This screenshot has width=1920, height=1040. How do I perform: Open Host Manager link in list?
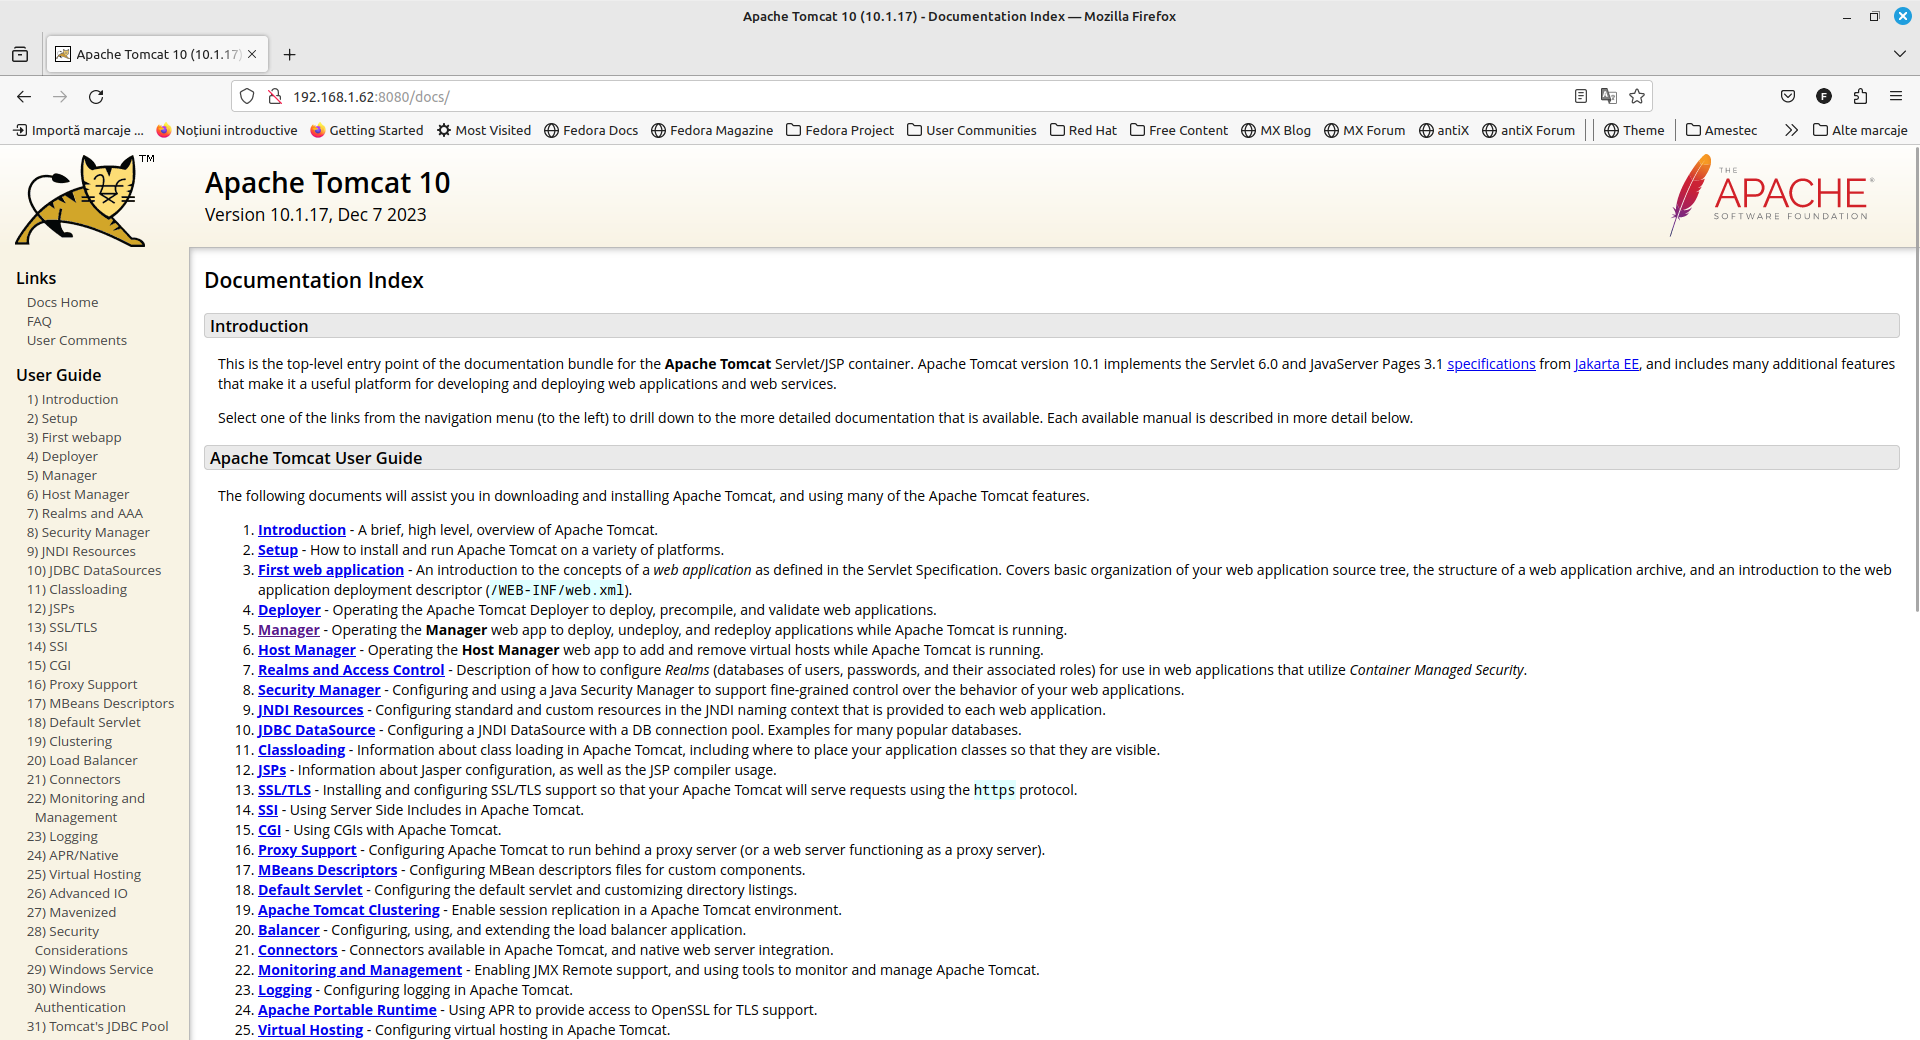click(x=307, y=650)
